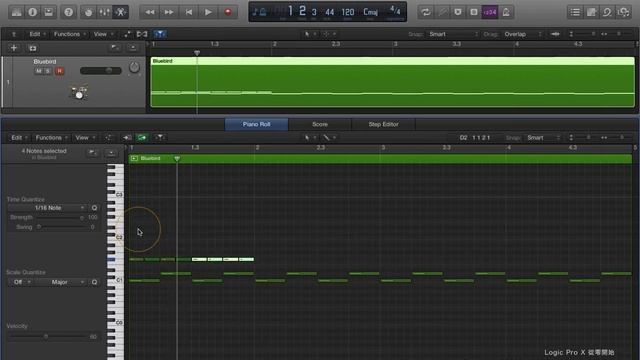Viewport: 640px width, 360px height.
Task: Add a new track with plus button
Action: pos(13,48)
